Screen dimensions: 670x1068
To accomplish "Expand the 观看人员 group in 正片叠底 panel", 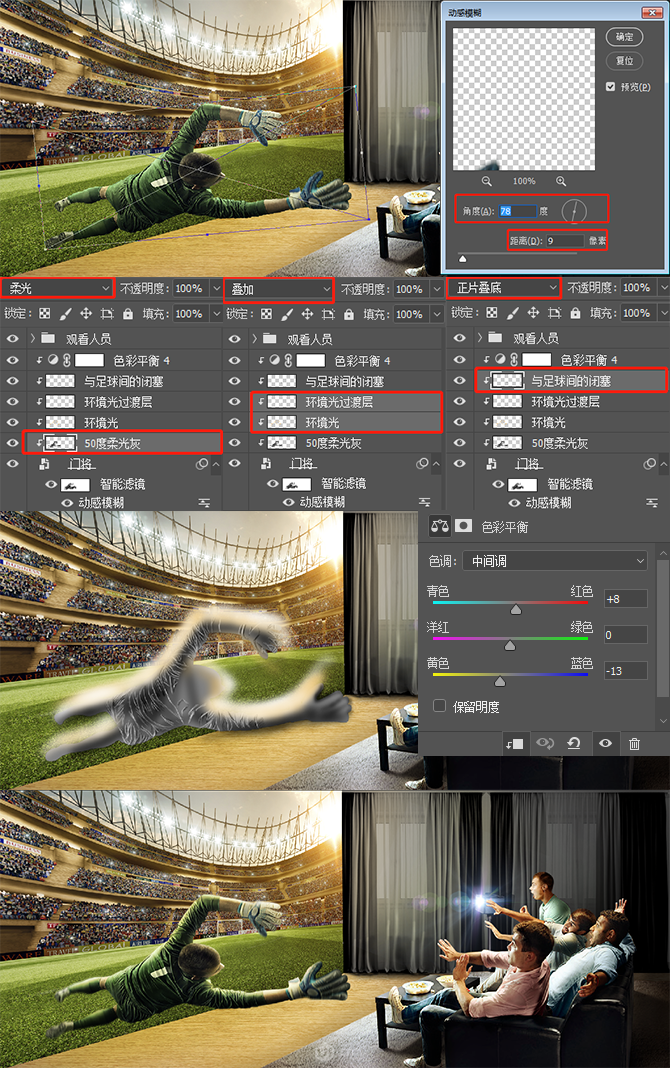I will (x=480, y=338).
